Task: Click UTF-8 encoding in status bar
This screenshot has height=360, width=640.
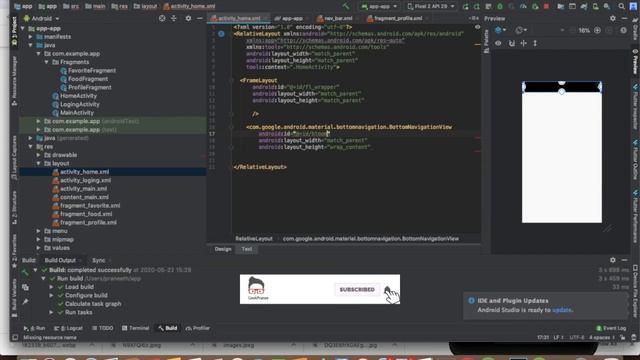Action: click(577, 338)
